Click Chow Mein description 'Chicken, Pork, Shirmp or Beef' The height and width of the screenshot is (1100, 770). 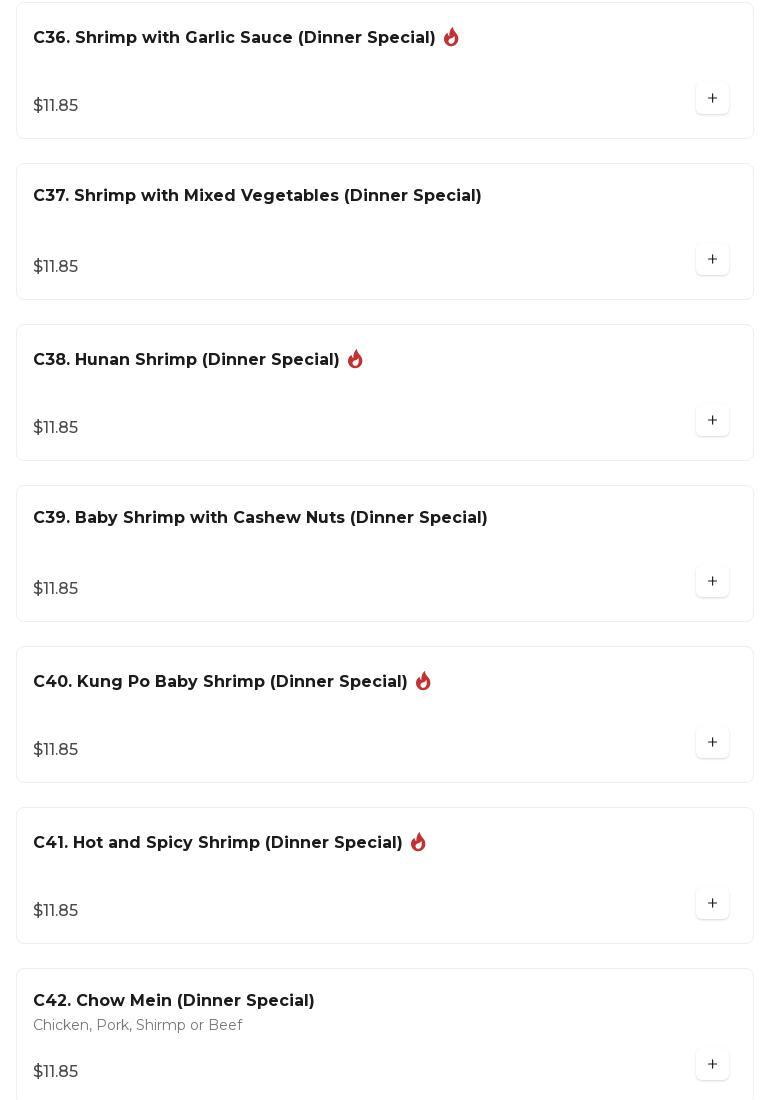click(x=137, y=1025)
